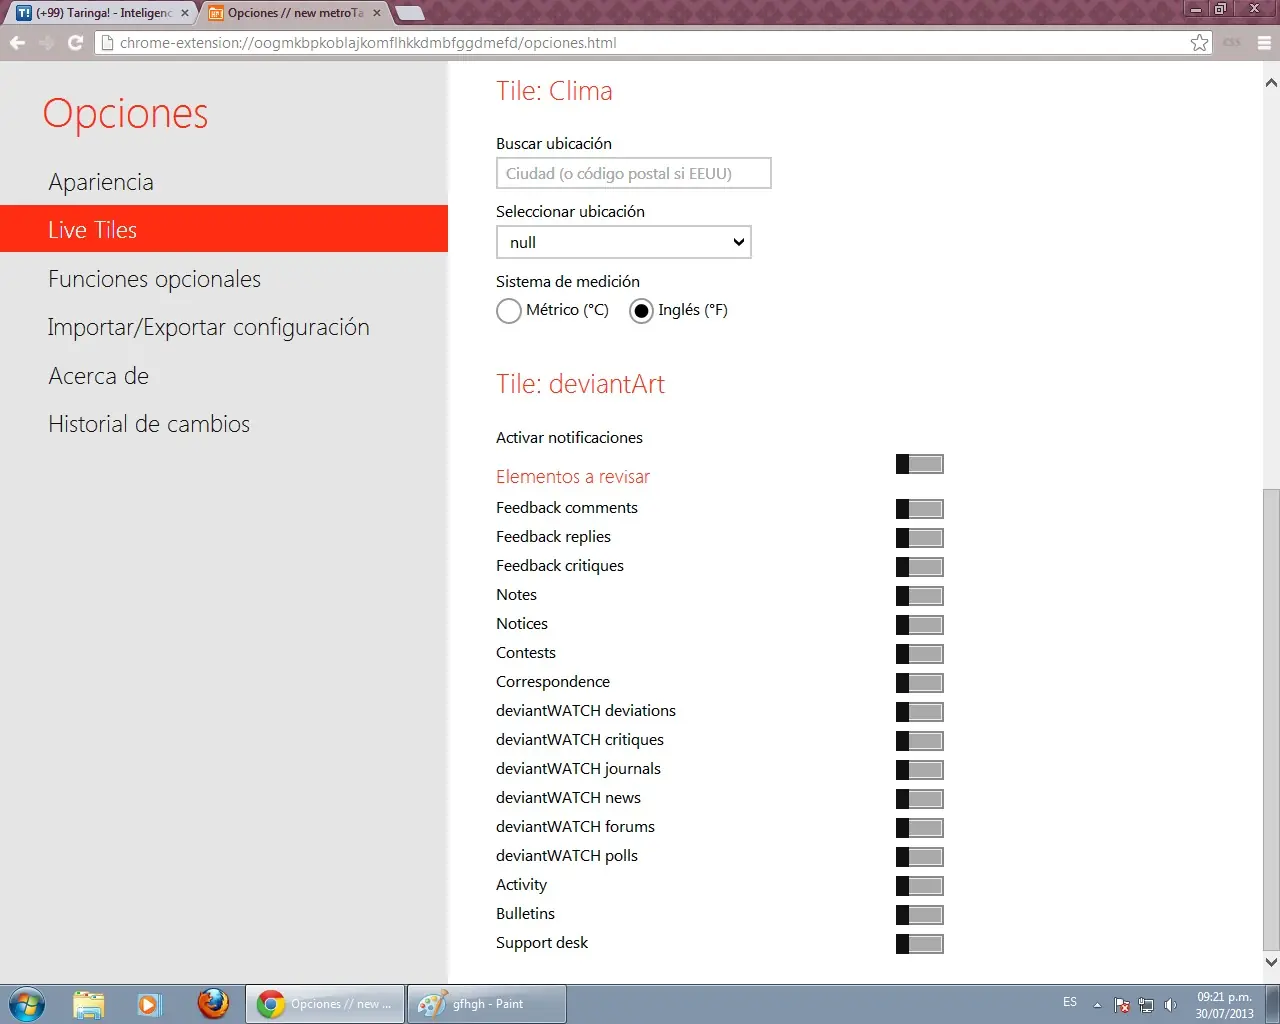Toggle the Activity switch

coord(920,886)
